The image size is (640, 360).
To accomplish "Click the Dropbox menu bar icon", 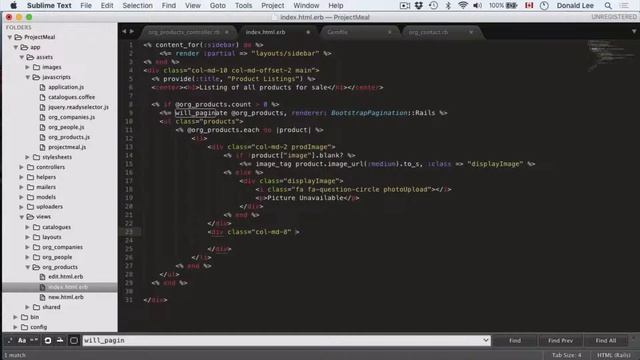I will [x=419, y=5].
